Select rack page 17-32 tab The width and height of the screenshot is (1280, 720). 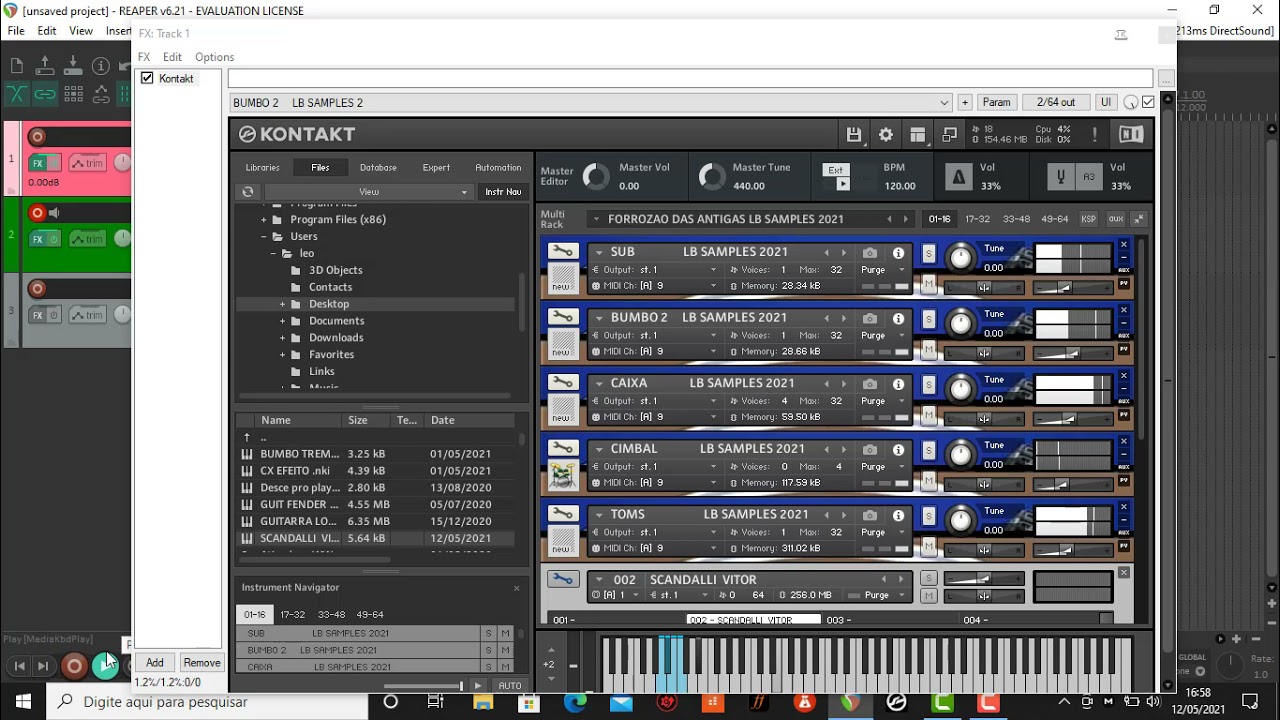(x=977, y=219)
